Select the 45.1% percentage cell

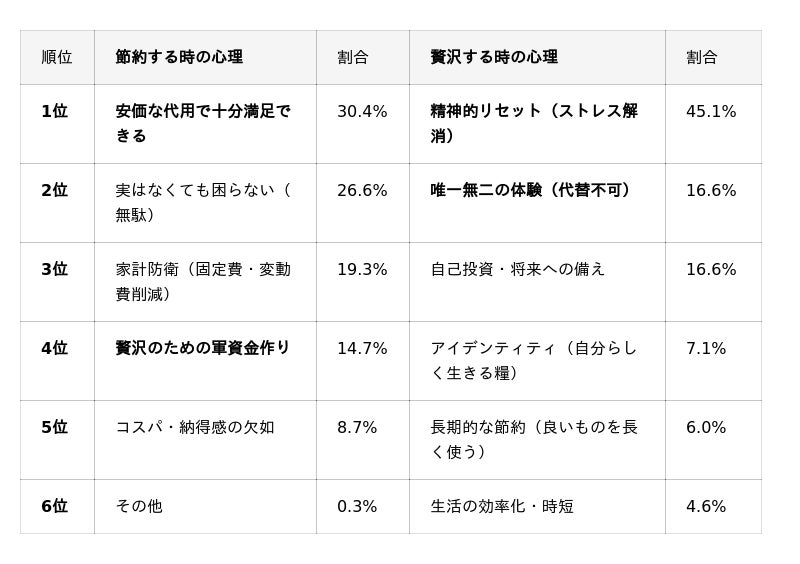(711, 112)
